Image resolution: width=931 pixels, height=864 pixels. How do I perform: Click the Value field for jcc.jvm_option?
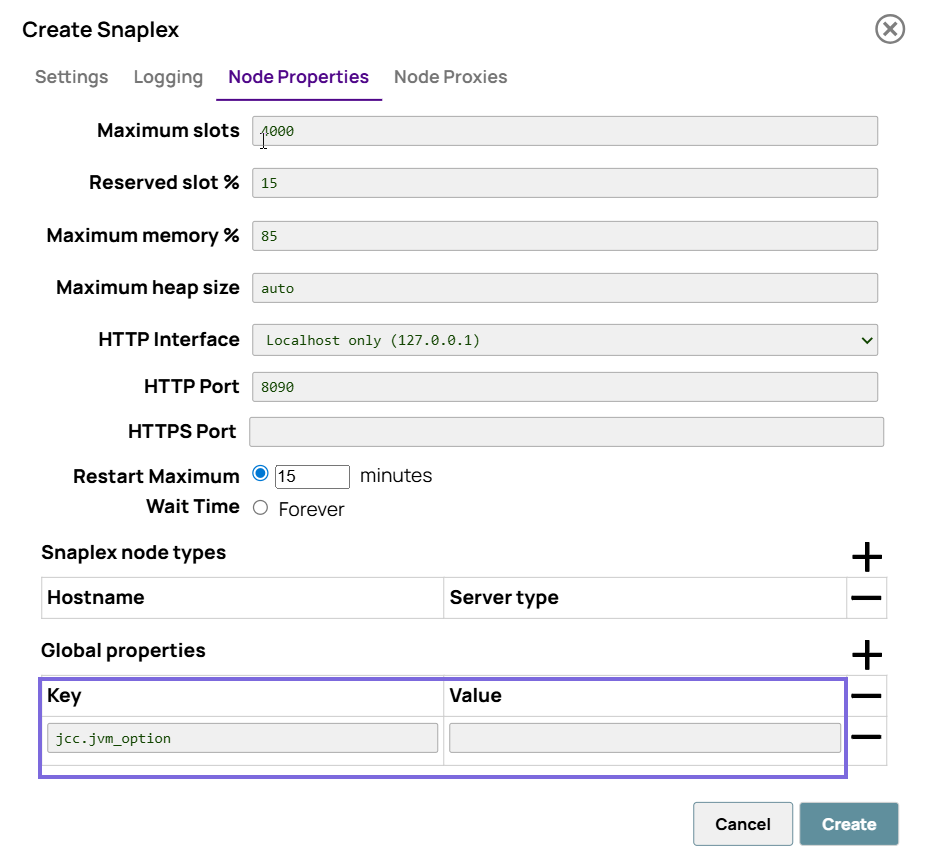pos(644,738)
